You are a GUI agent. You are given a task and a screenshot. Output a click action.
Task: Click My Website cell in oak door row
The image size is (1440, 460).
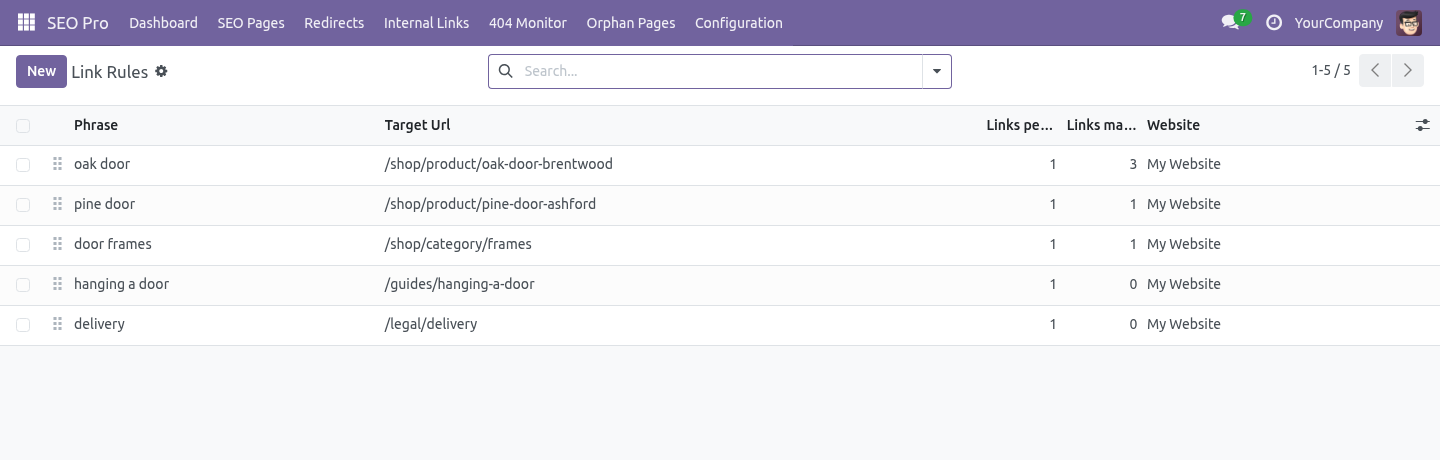click(x=1184, y=164)
